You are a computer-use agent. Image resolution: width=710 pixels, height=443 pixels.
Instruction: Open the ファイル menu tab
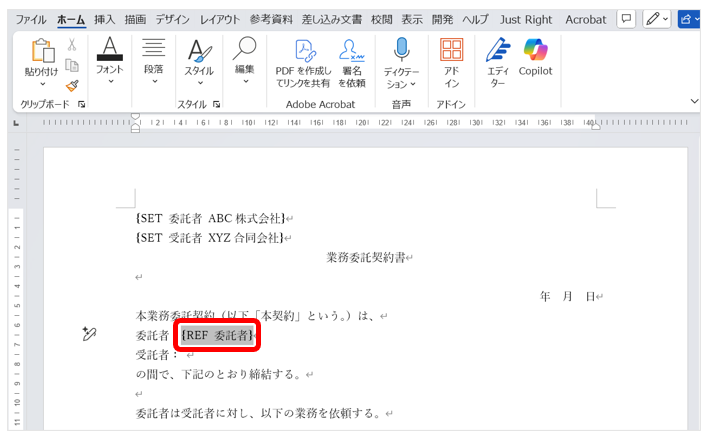pos(31,19)
